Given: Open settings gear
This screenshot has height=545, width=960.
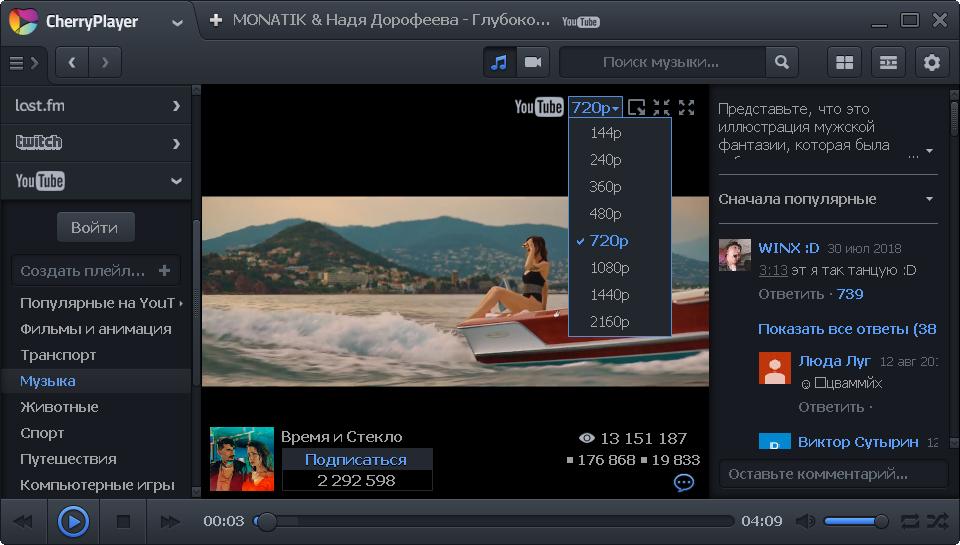Looking at the screenshot, I should 932,62.
